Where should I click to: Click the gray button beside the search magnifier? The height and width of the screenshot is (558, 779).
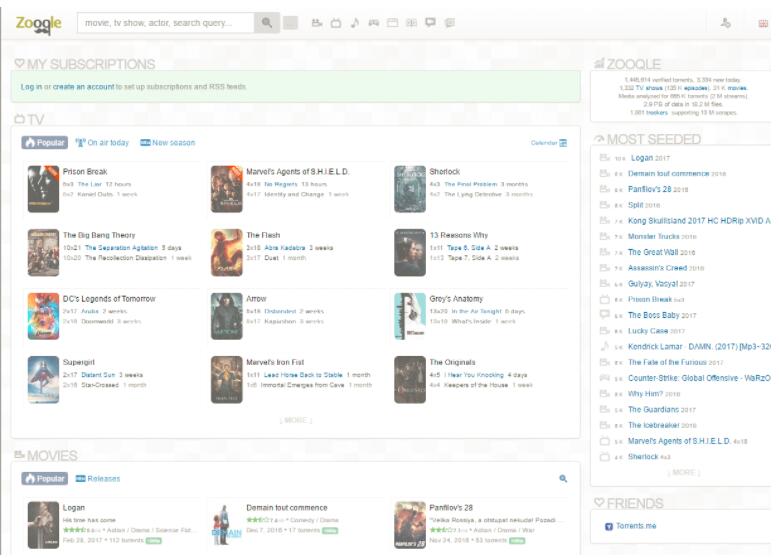[290, 23]
